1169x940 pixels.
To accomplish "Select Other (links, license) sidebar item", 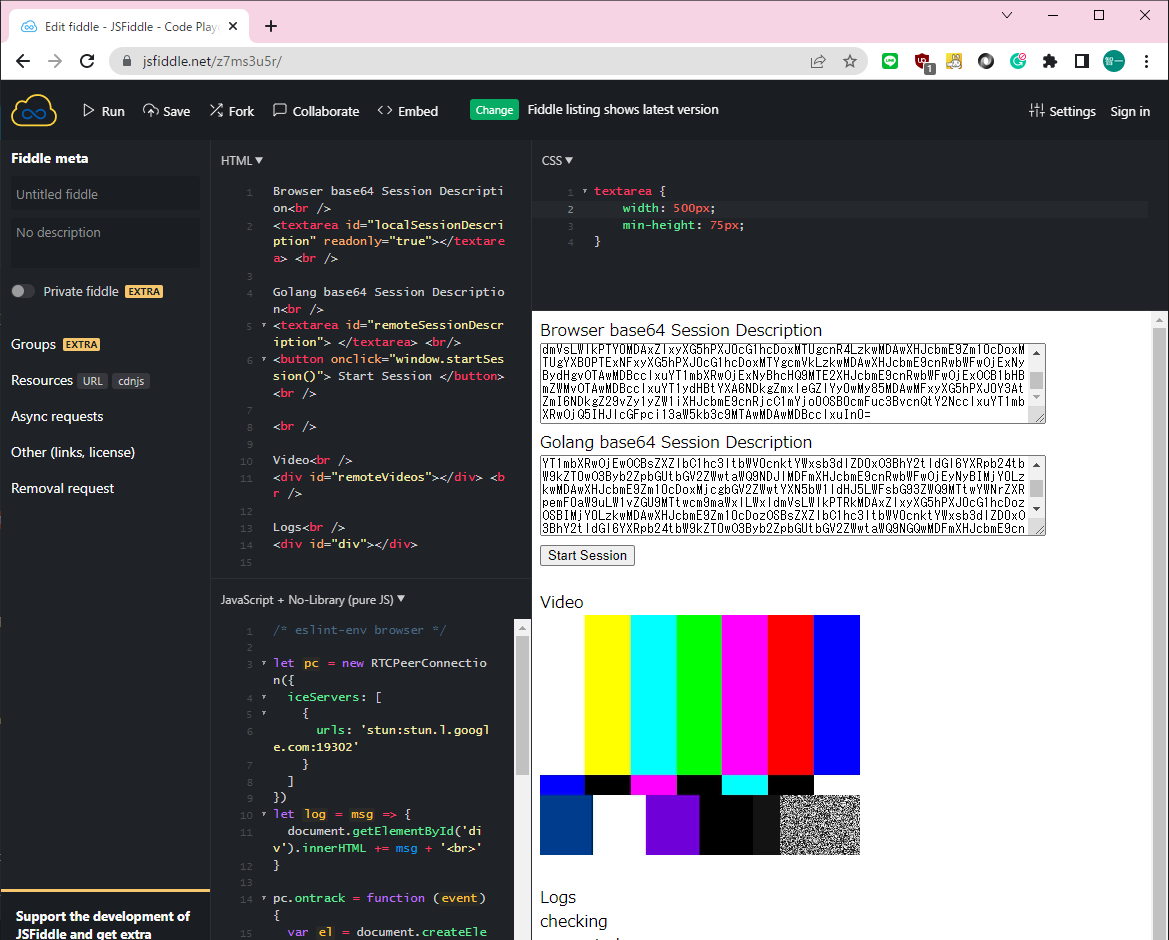I will point(73,452).
